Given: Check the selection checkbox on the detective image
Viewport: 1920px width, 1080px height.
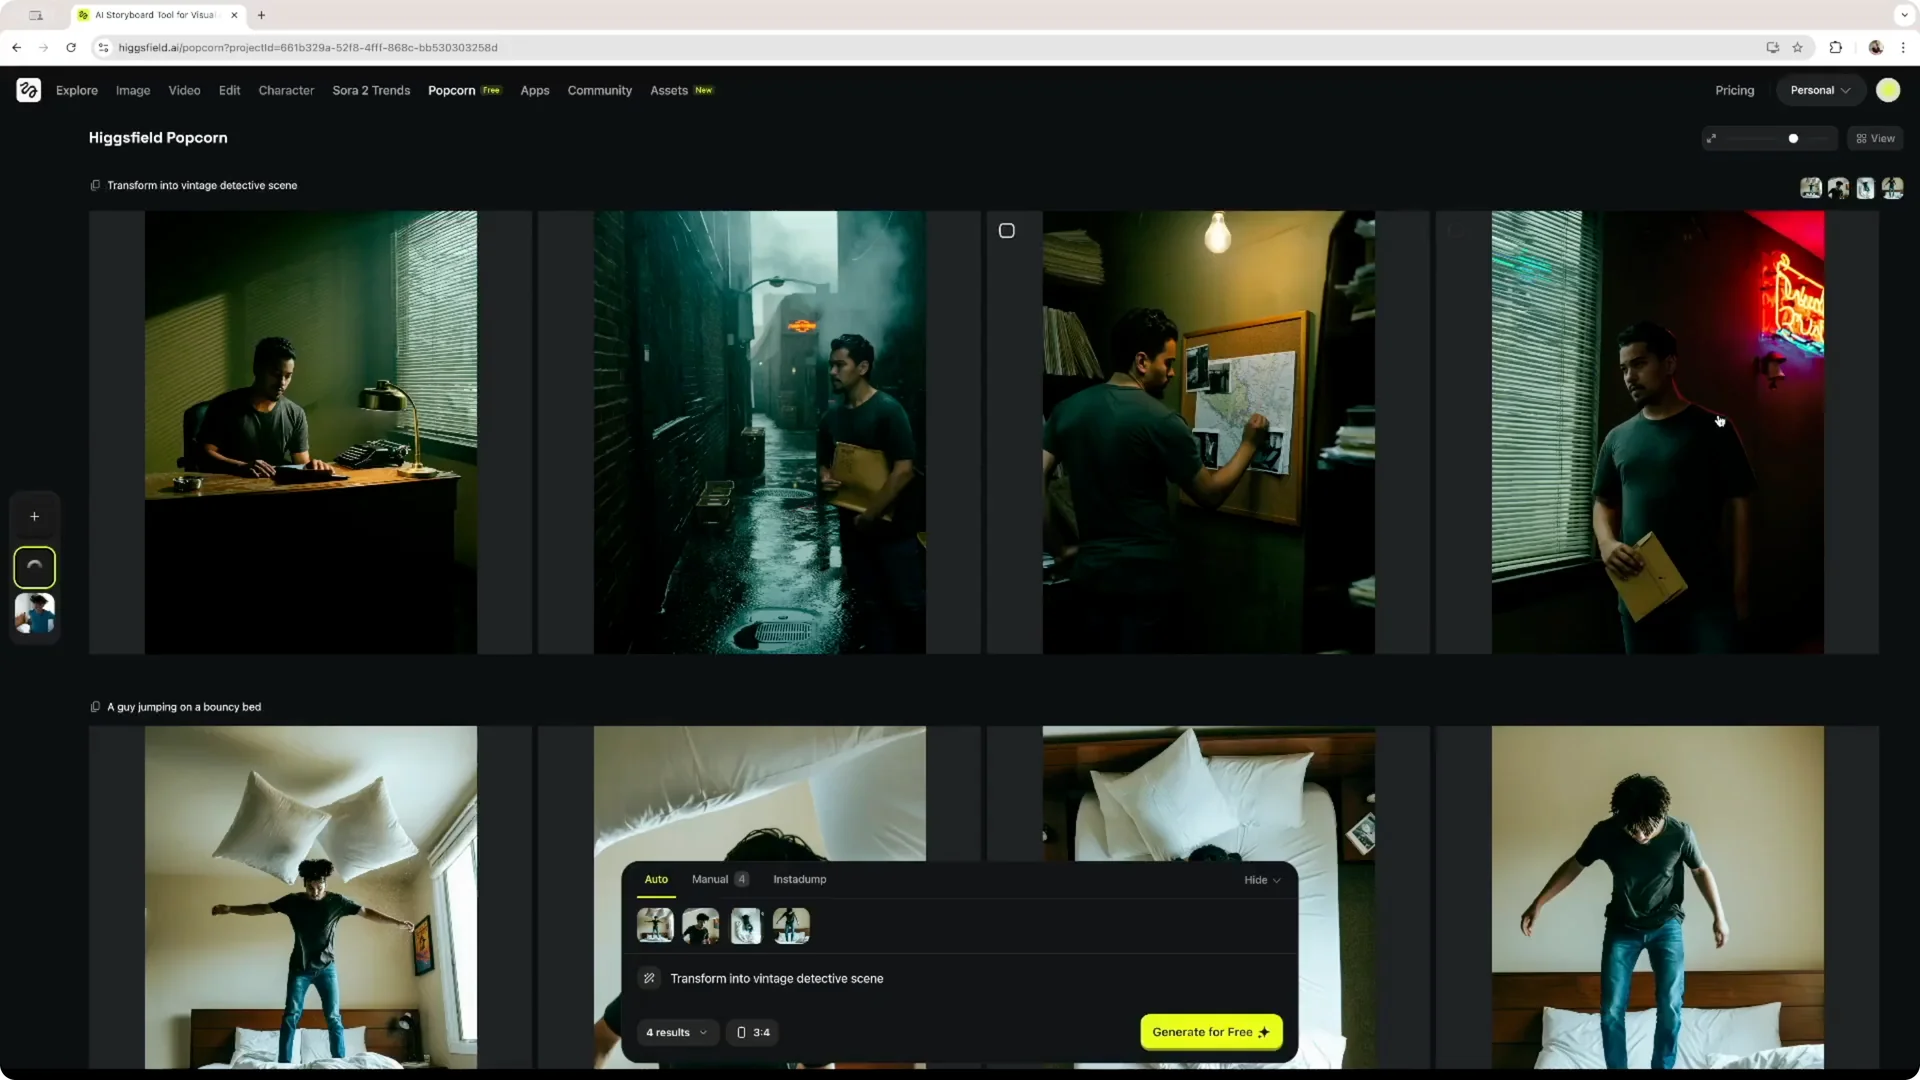Looking at the screenshot, I should click(x=1006, y=230).
